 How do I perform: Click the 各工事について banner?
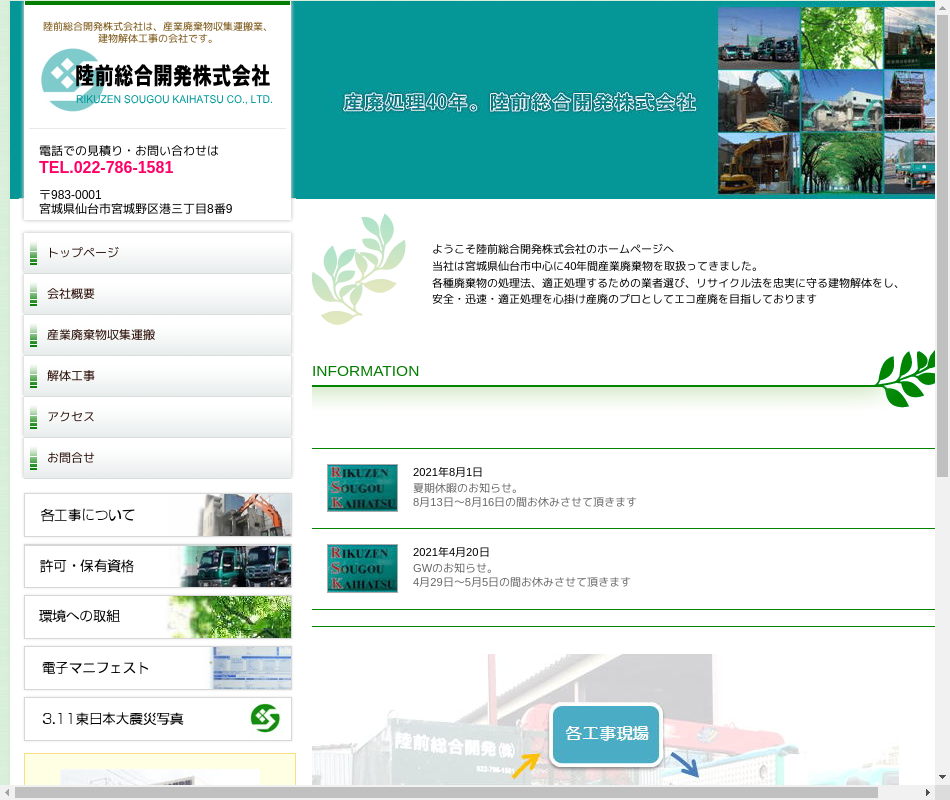158,515
